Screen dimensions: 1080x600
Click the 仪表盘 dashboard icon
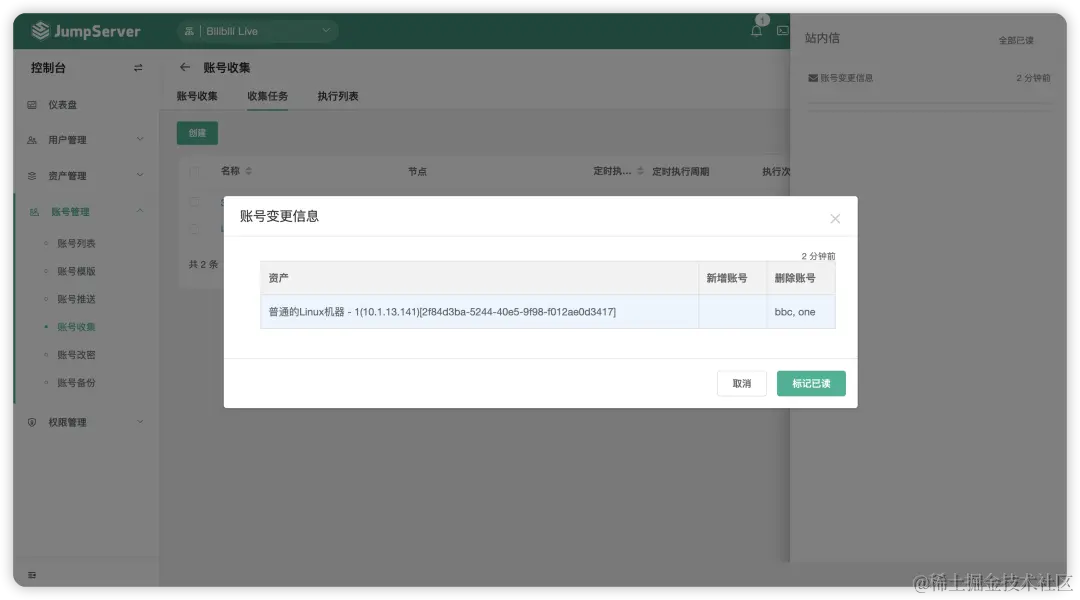32,105
